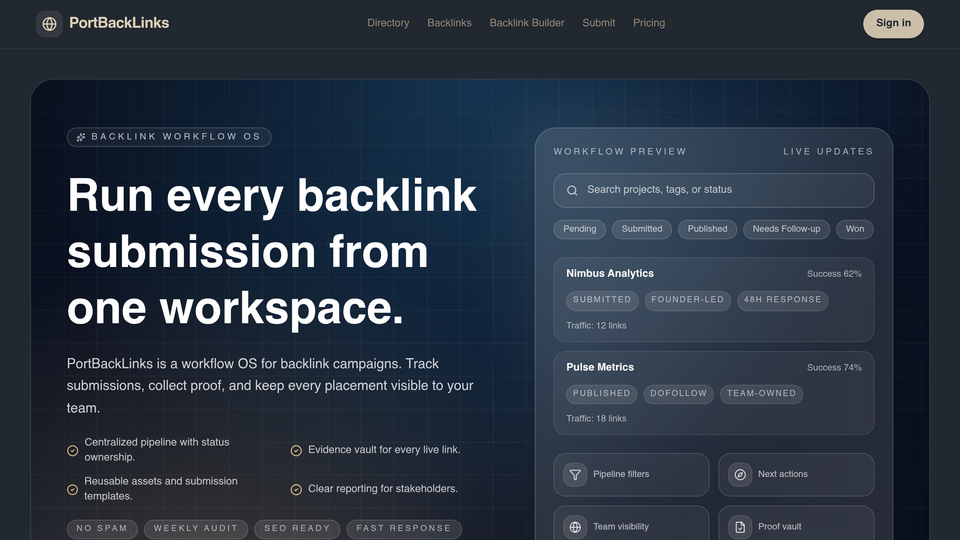Open the Pulse Metrics card title
This screenshot has height=540, width=960.
click(x=600, y=367)
